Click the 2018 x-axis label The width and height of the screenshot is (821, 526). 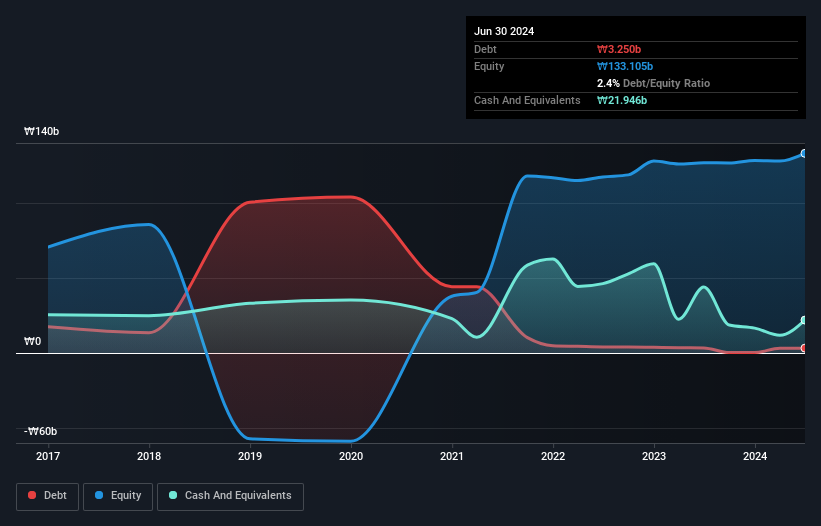(x=149, y=456)
